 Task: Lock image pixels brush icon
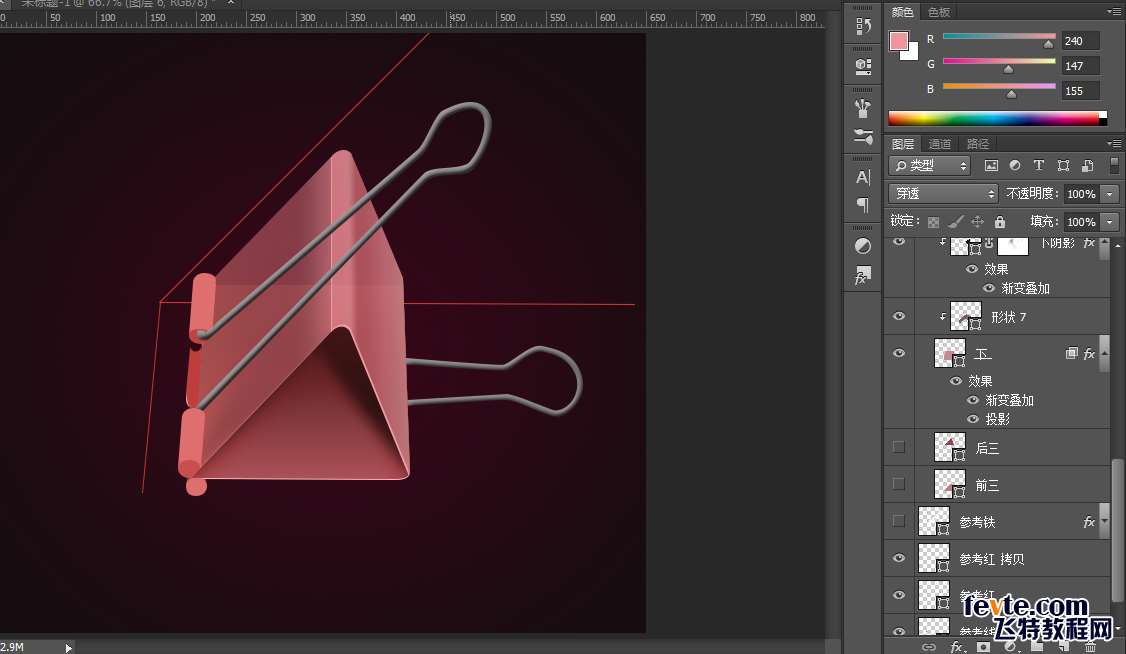(x=955, y=222)
